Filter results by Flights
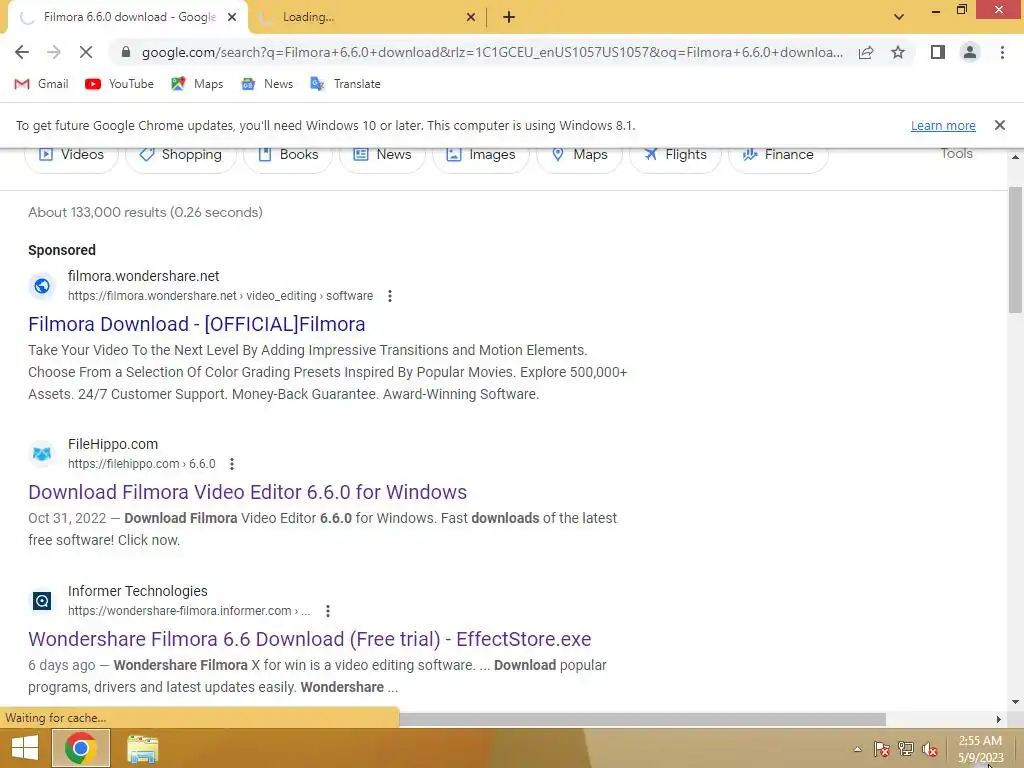Viewport: 1024px width, 768px height. [x=675, y=155]
